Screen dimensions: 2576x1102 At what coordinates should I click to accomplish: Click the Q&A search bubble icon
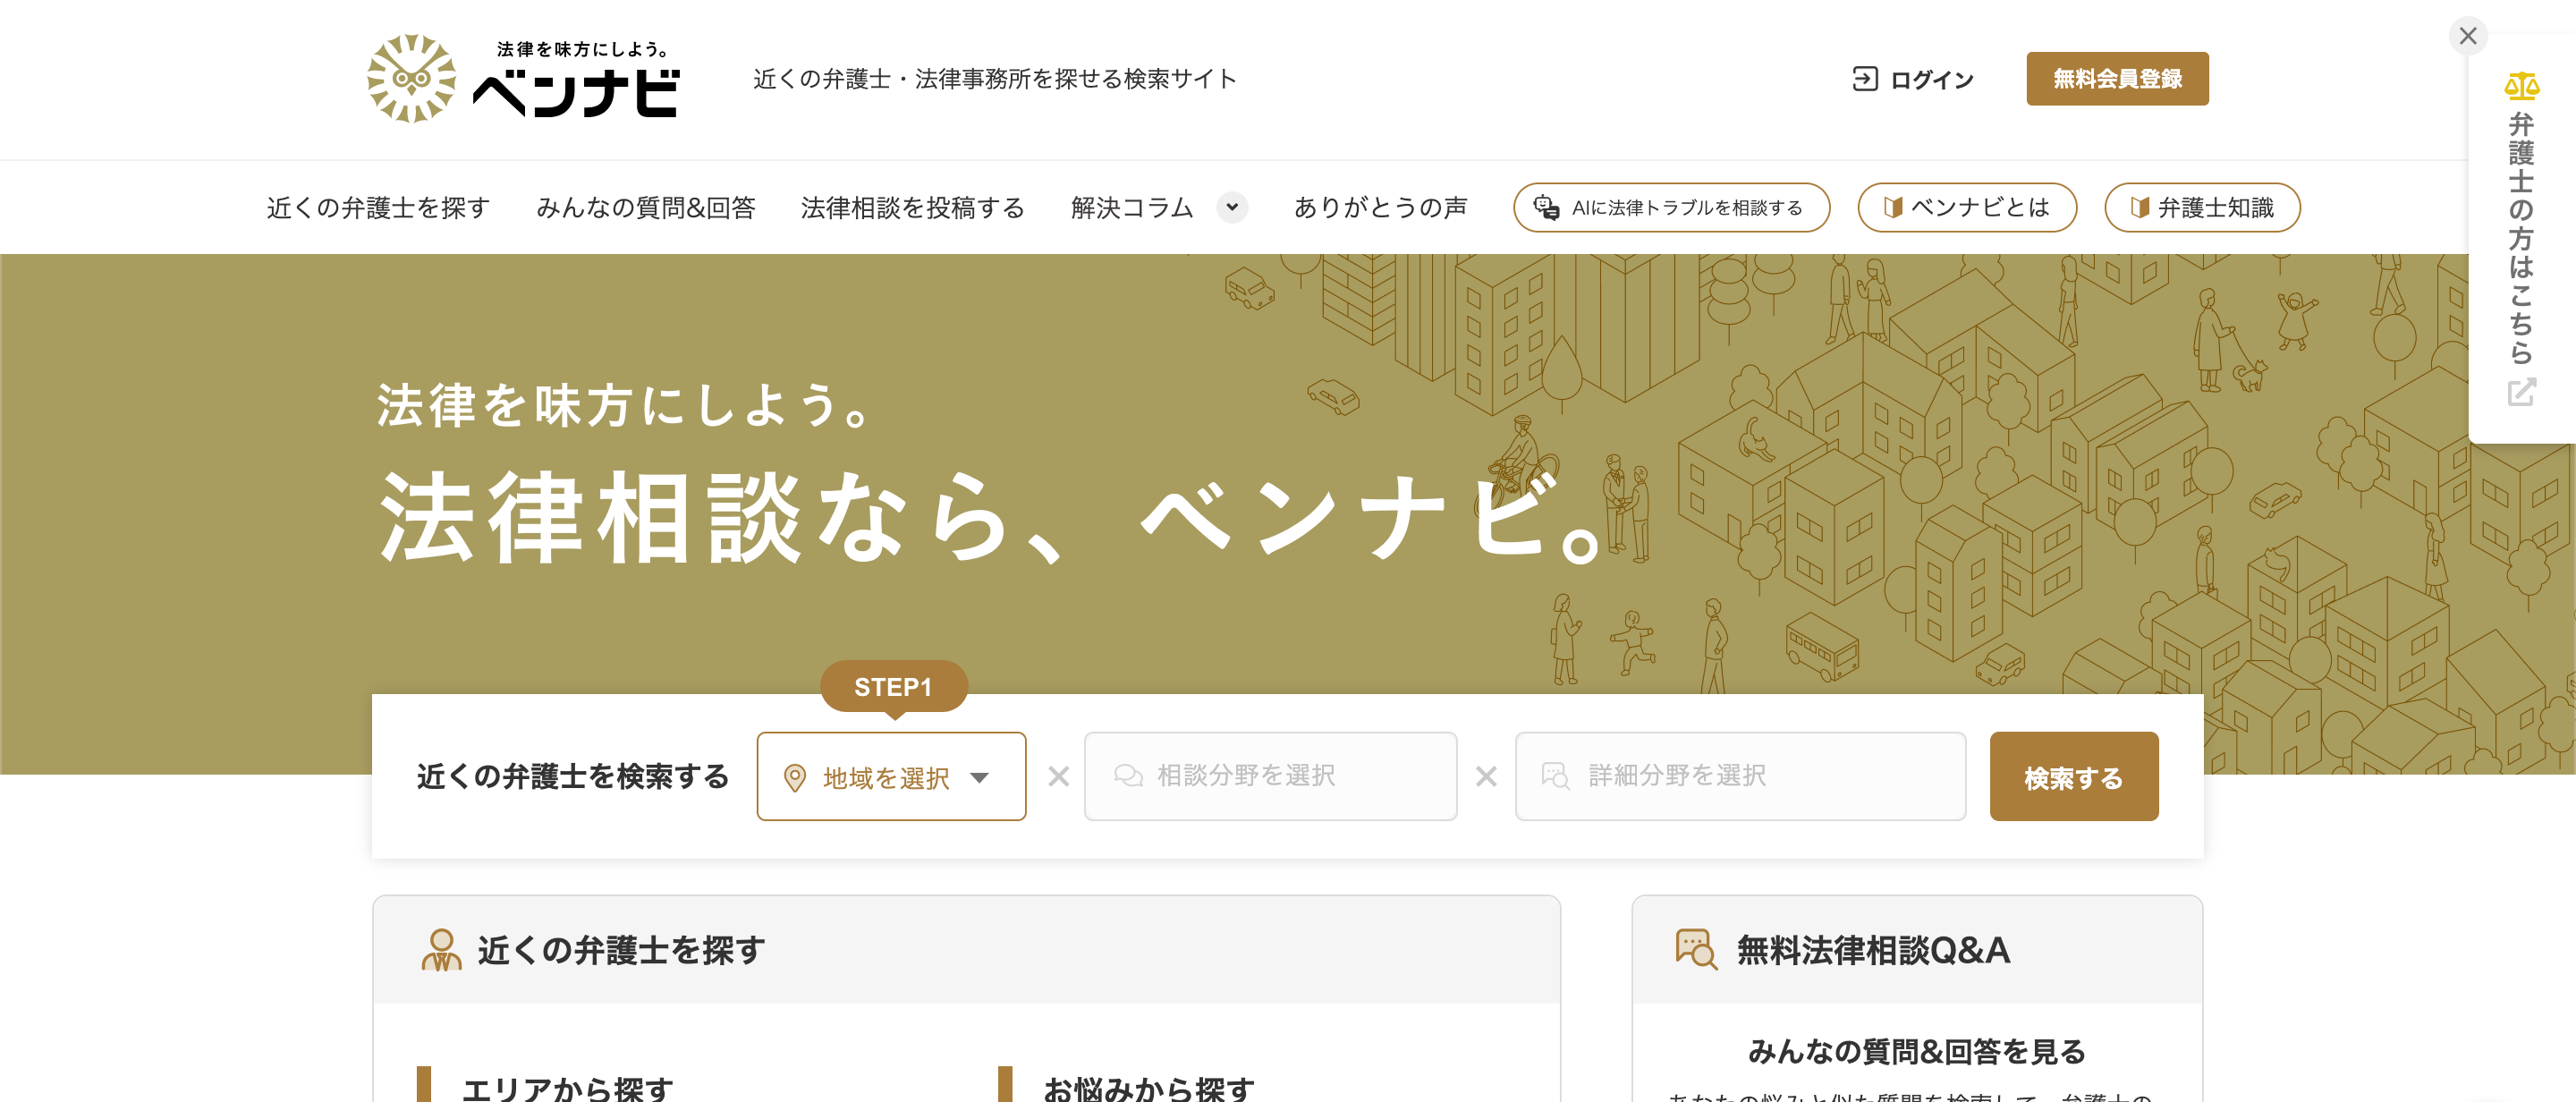(1696, 950)
